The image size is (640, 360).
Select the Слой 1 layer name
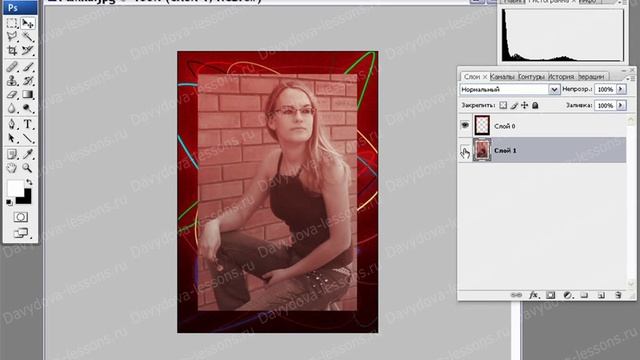(x=505, y=151)
